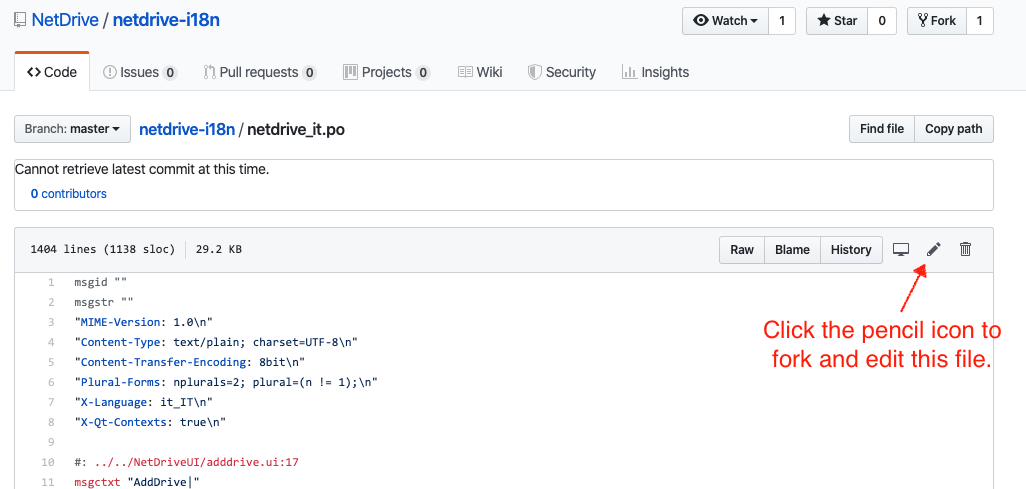Click the stargazers count 0
This screenshot has width=1026, height=489.
click(882, 21)
